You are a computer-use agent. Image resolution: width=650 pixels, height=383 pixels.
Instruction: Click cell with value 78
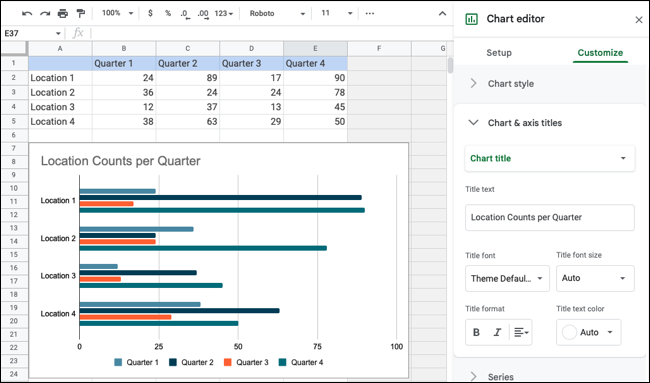click(x=315, y=92)
